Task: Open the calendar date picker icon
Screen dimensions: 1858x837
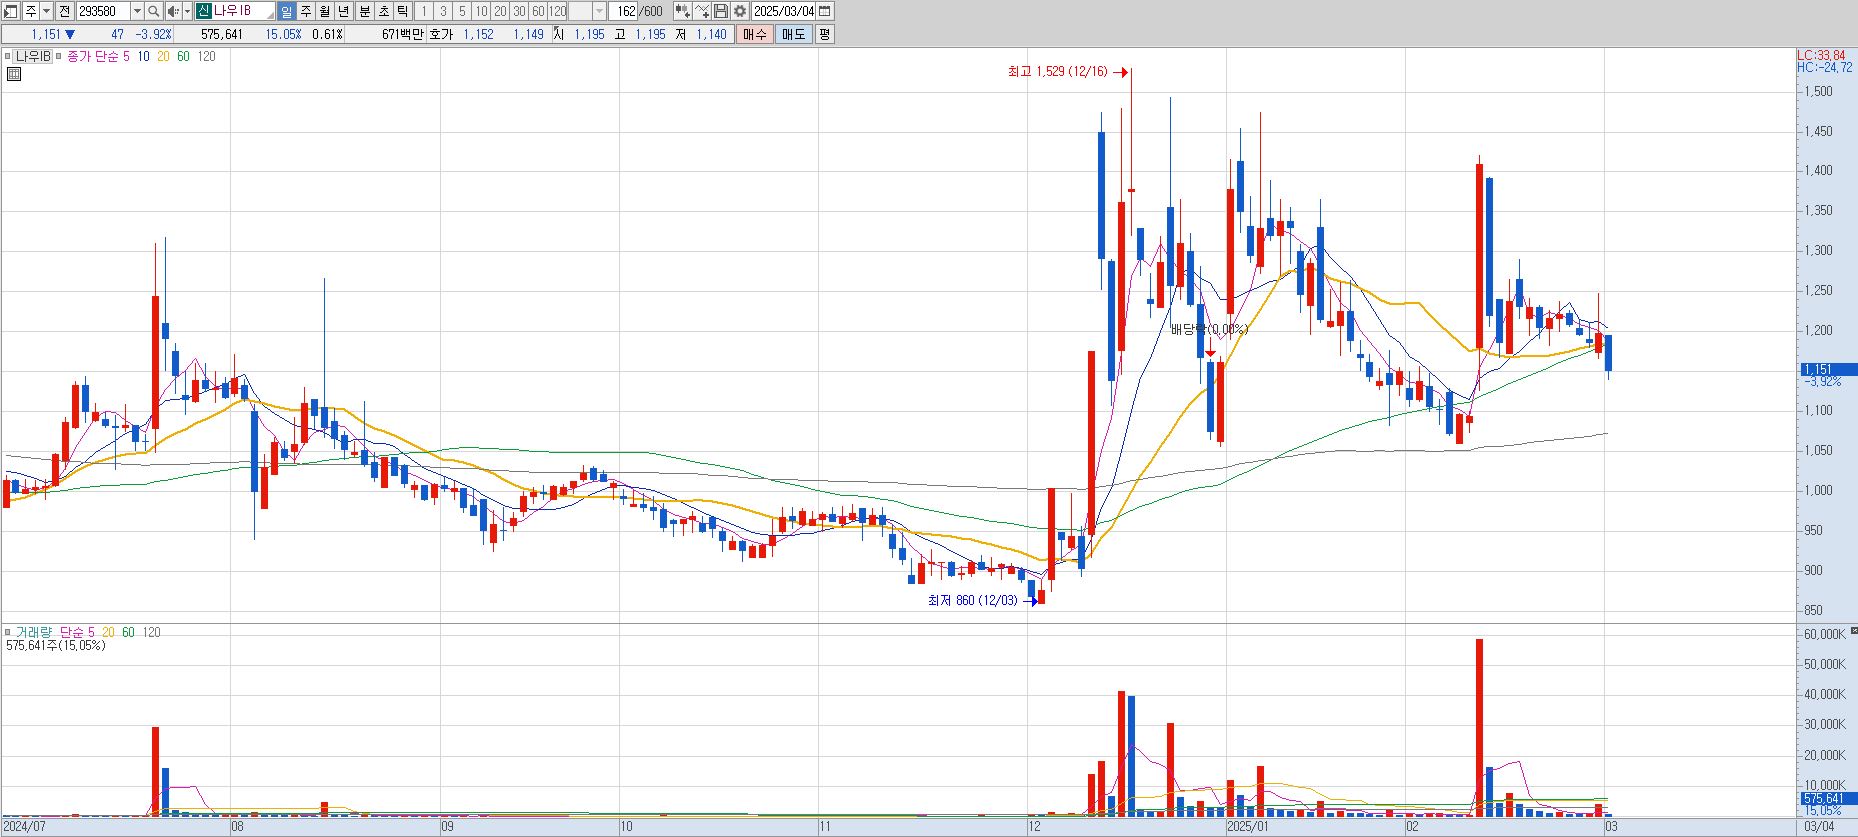Action: (x=825, y=11)
